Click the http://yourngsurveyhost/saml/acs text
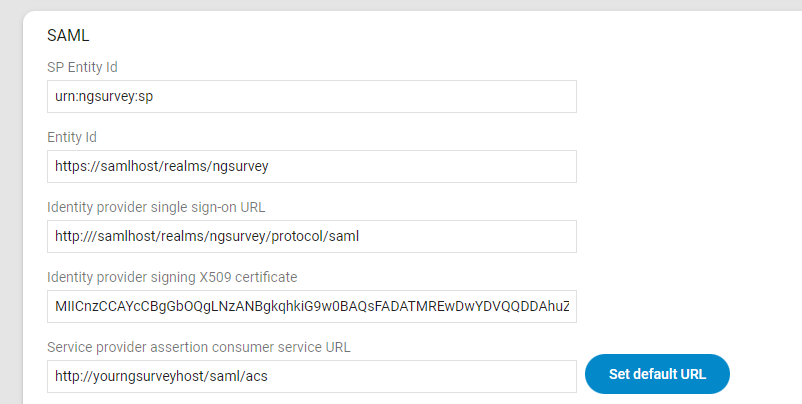The height and width of the screenshot is (404, 802). (x=162, y=377)
